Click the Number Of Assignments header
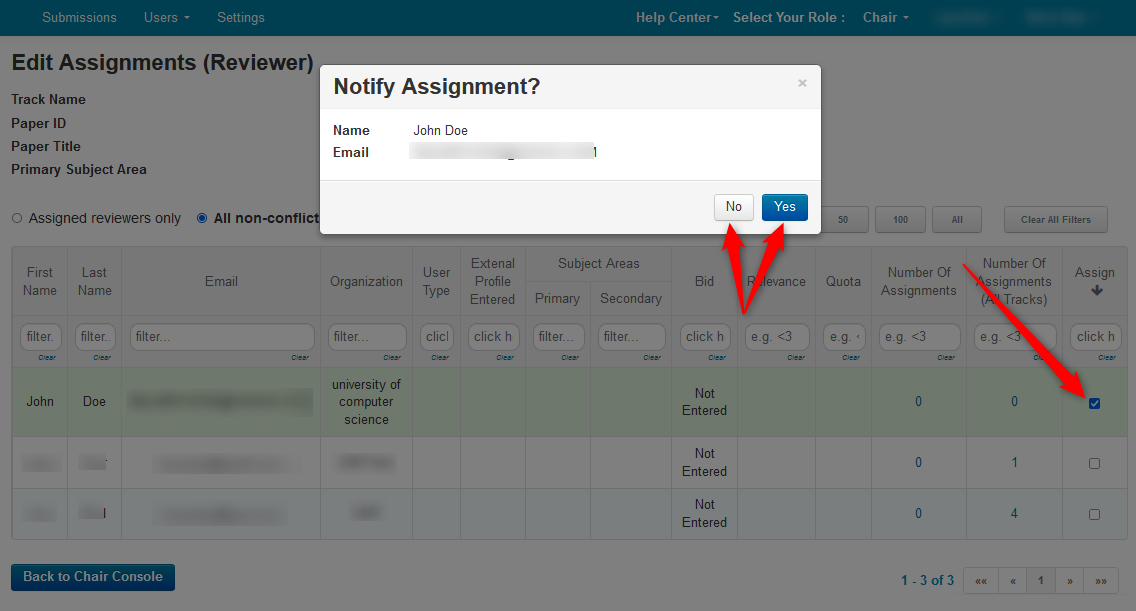The width and height of the screenshot is (1136, 611). click(919, 281)
